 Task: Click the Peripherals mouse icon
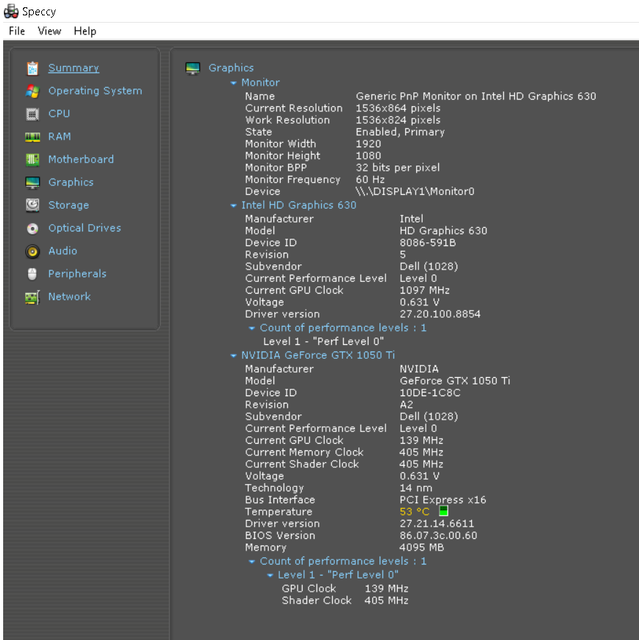[33, 274]
